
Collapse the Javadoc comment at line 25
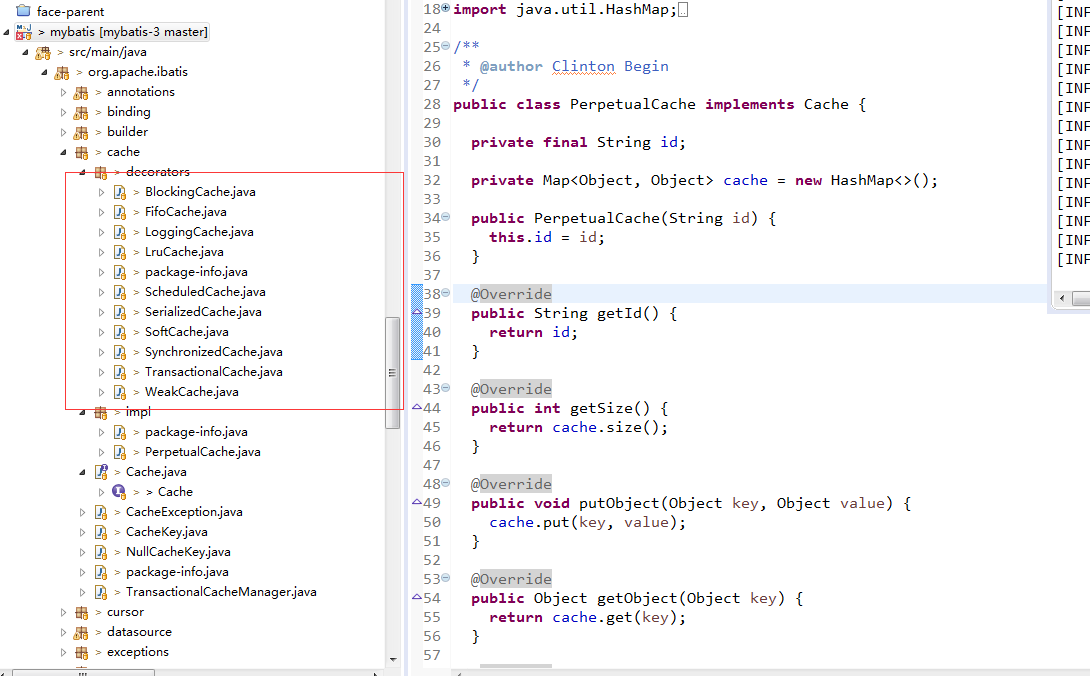pyautogui.click(x=446, y=46)
